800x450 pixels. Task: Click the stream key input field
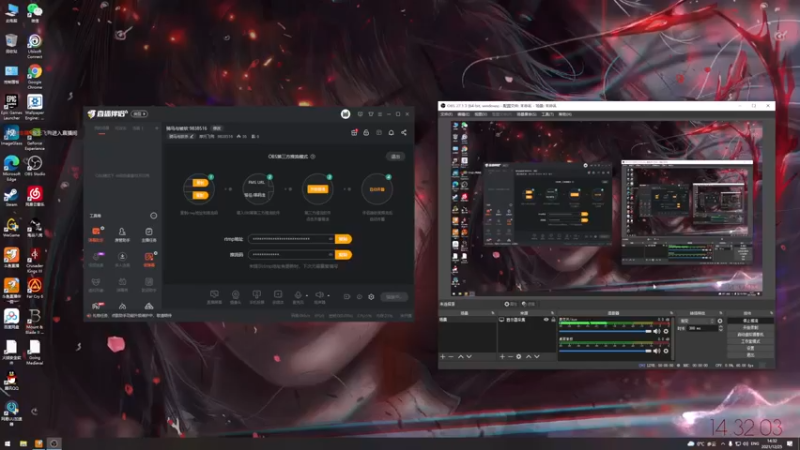tap(291, 255)
